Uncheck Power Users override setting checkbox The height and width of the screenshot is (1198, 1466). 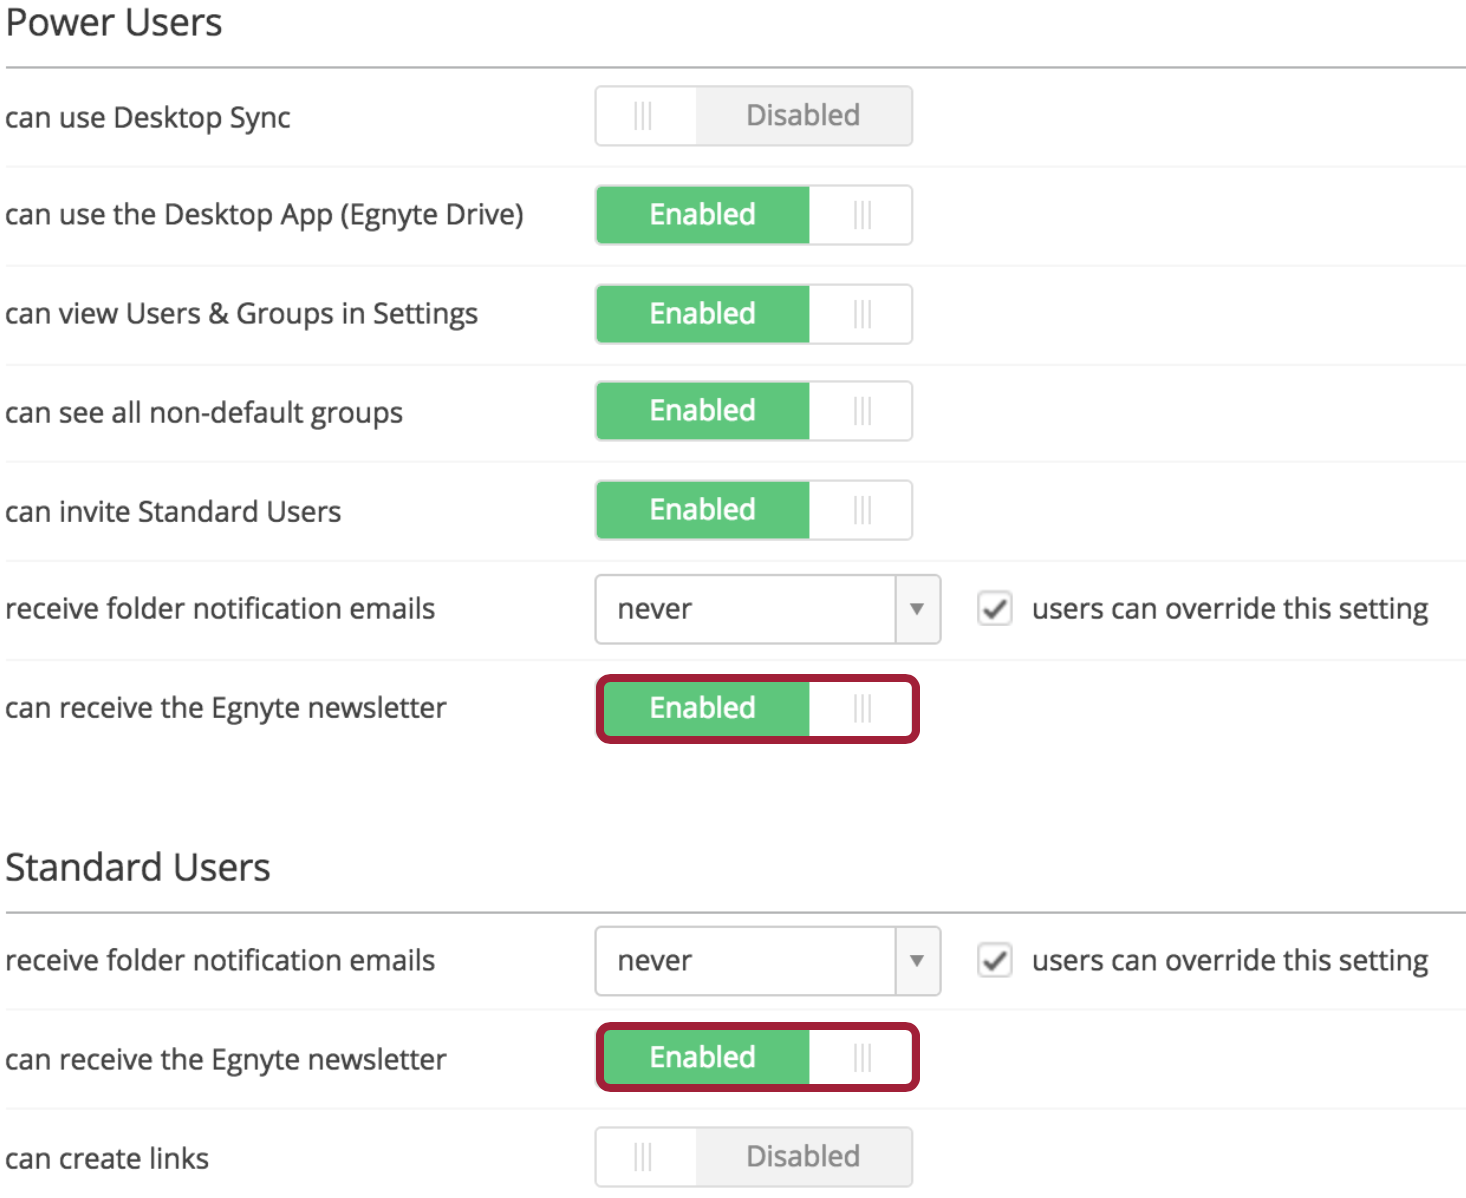[995, 609]
